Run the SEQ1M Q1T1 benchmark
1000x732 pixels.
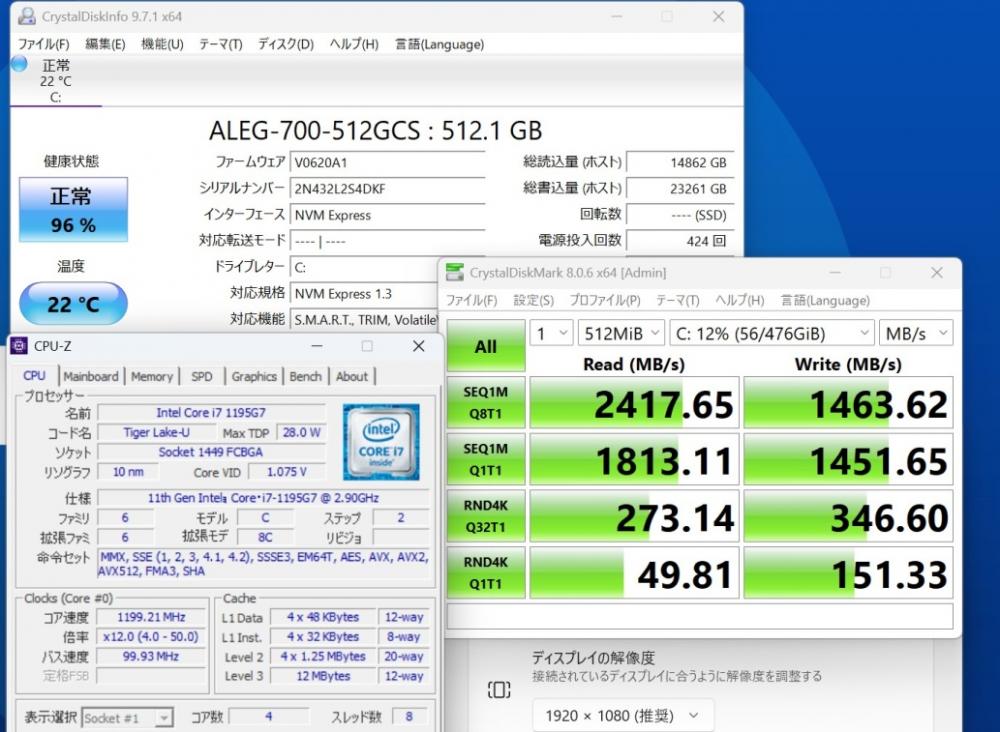[486, 459]
